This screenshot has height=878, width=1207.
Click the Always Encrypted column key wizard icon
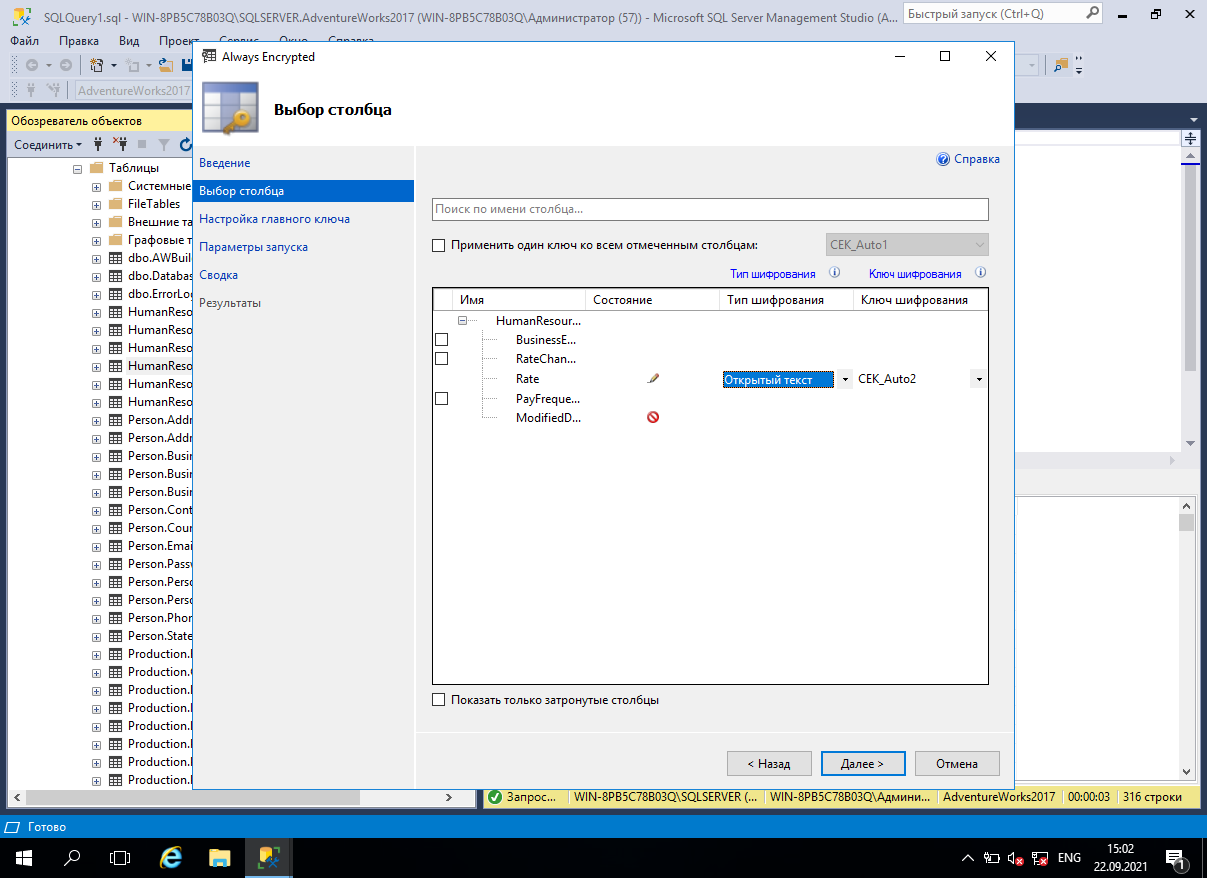pyautogui.click(x=231, y=109)
